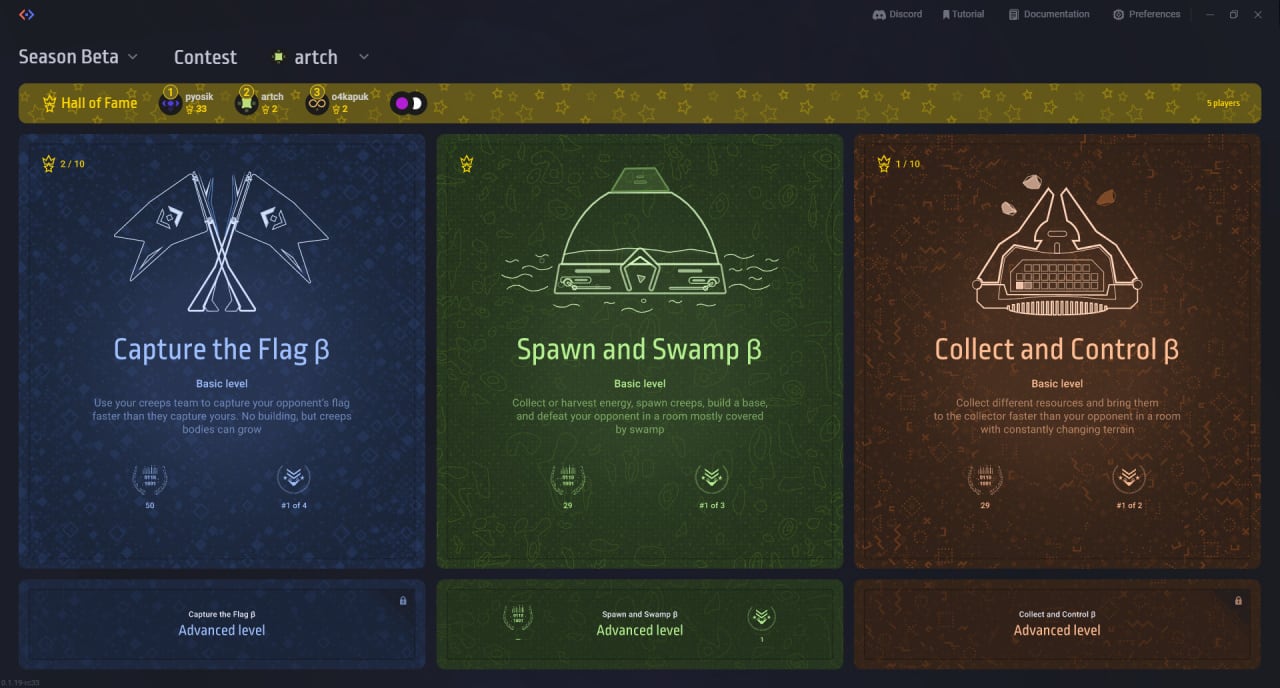Click the '#1 of 3' rank text

pos(711,506)
